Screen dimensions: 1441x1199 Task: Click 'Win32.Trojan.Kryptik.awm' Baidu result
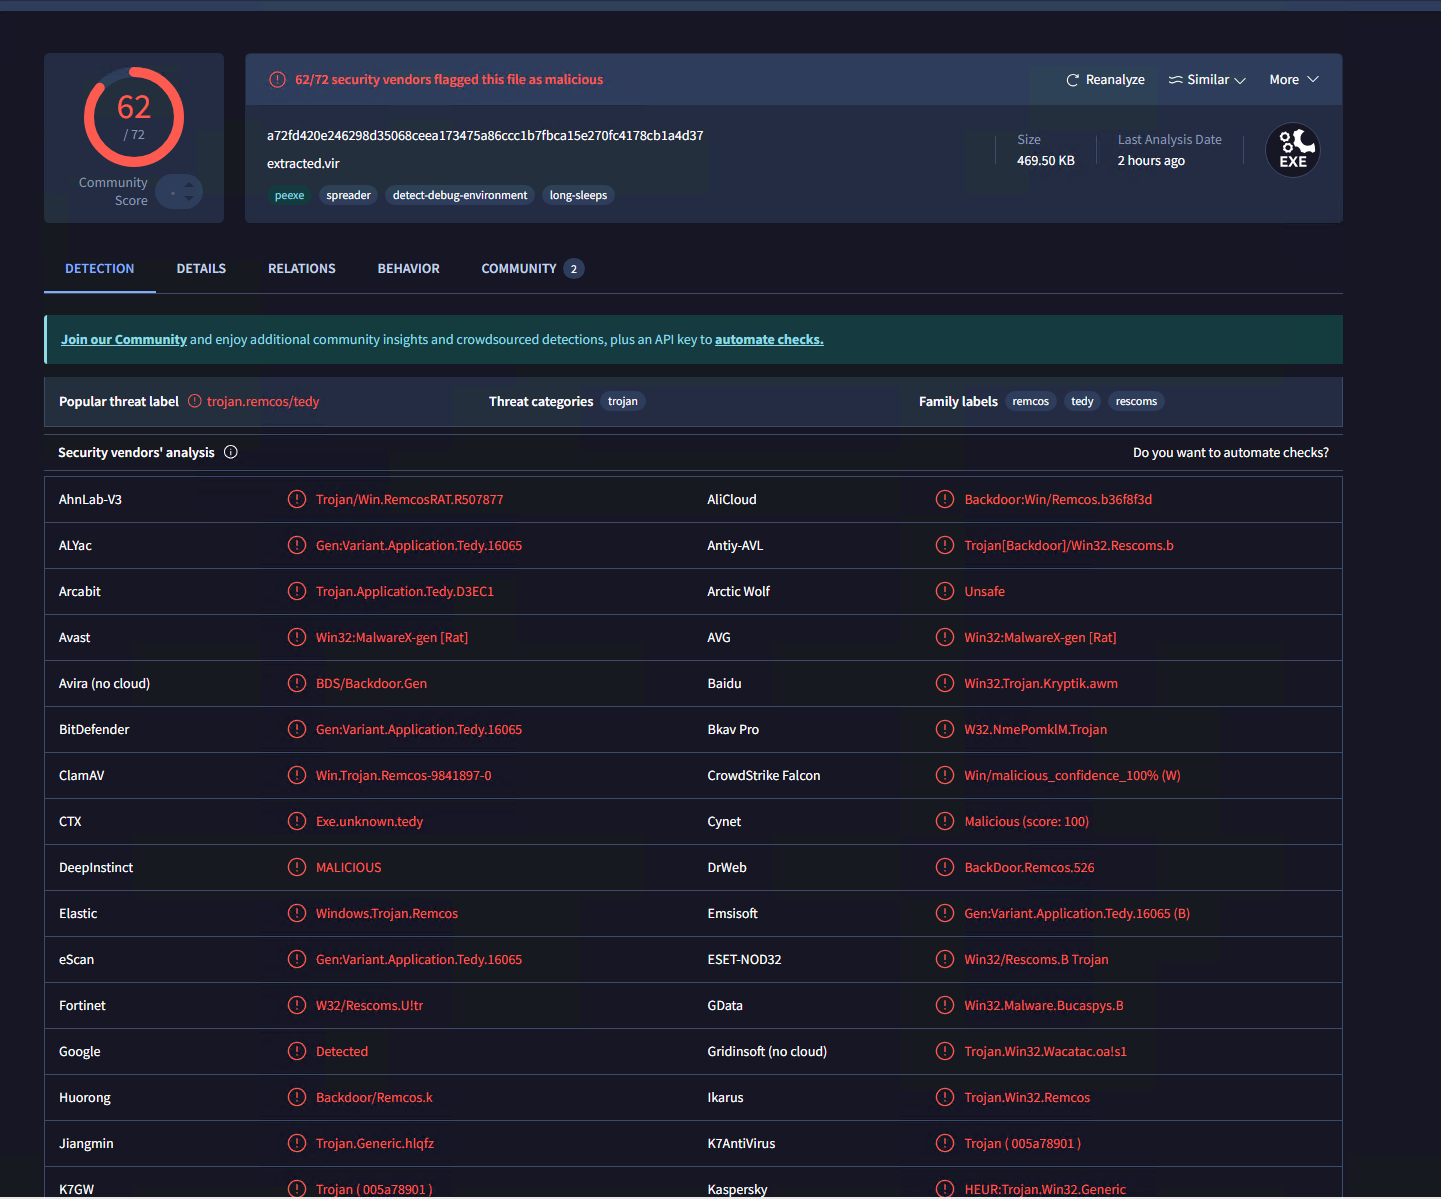click(1041, 684)
